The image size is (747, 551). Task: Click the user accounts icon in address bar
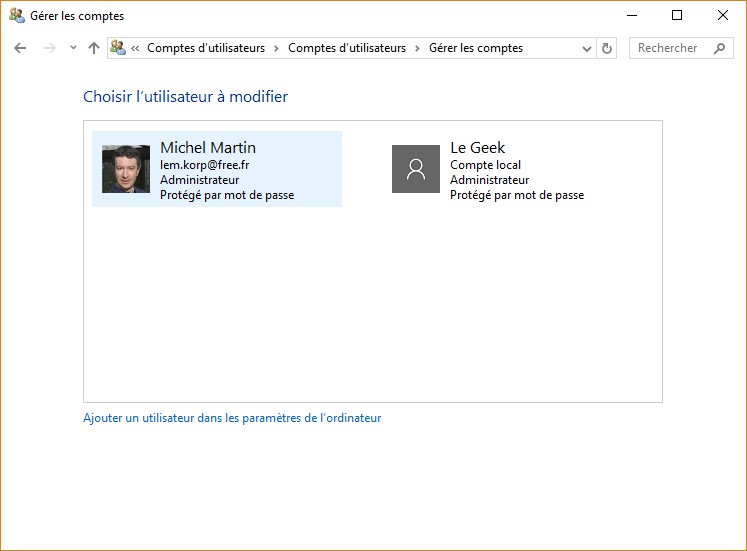(118, 48)
